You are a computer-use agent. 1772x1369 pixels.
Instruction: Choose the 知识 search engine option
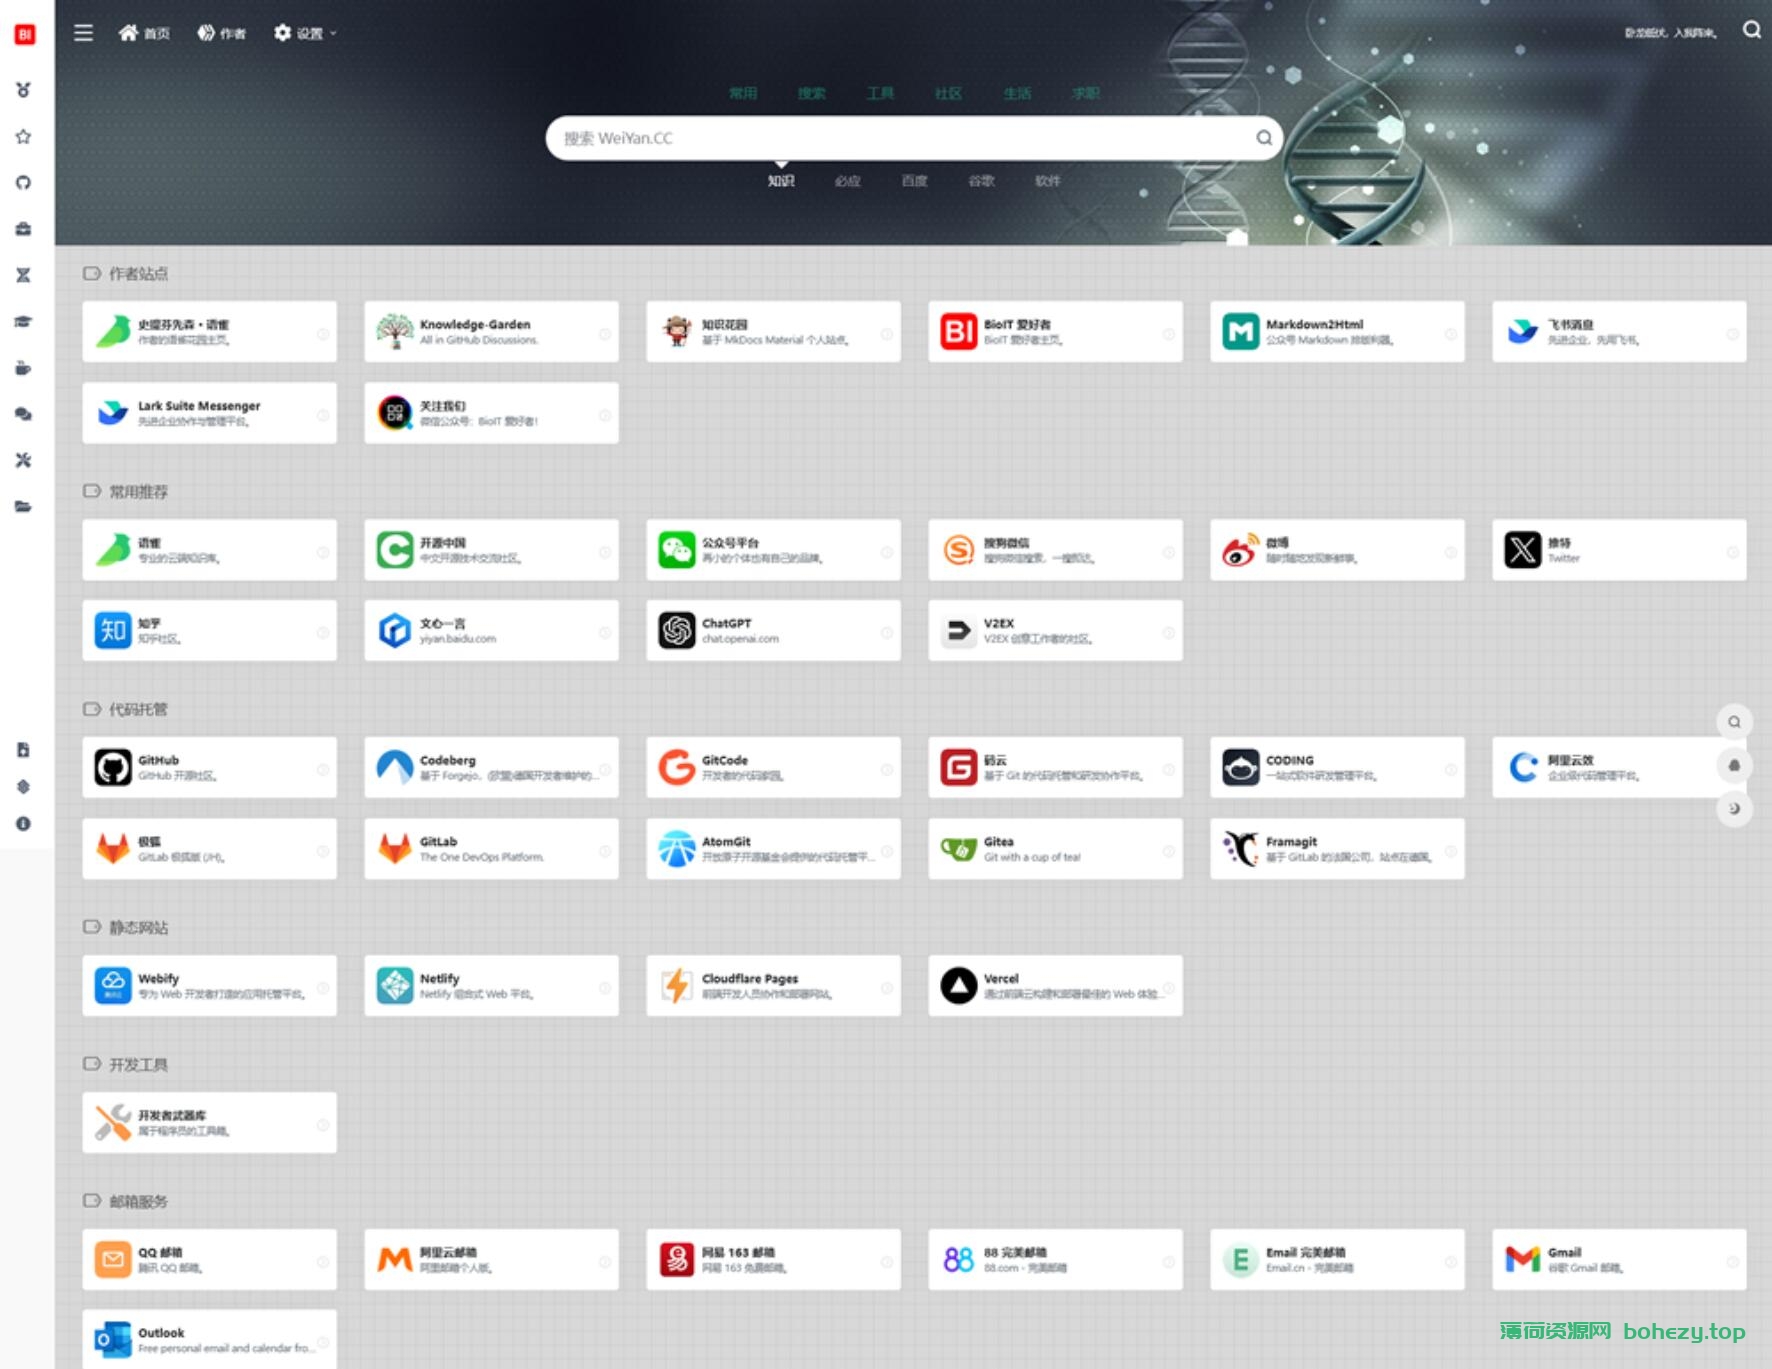(781, 181)
